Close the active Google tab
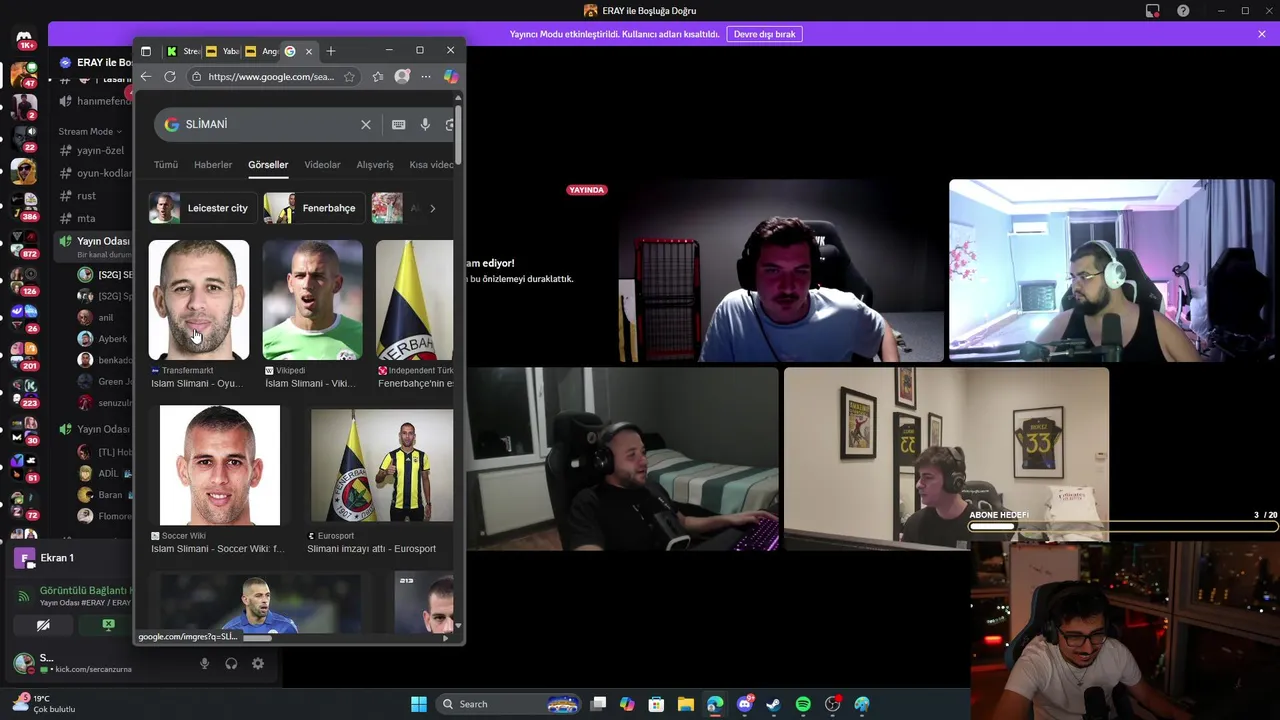Viewport: 1280px width, 720px height. pyautogui.click(x=309, y=51)
